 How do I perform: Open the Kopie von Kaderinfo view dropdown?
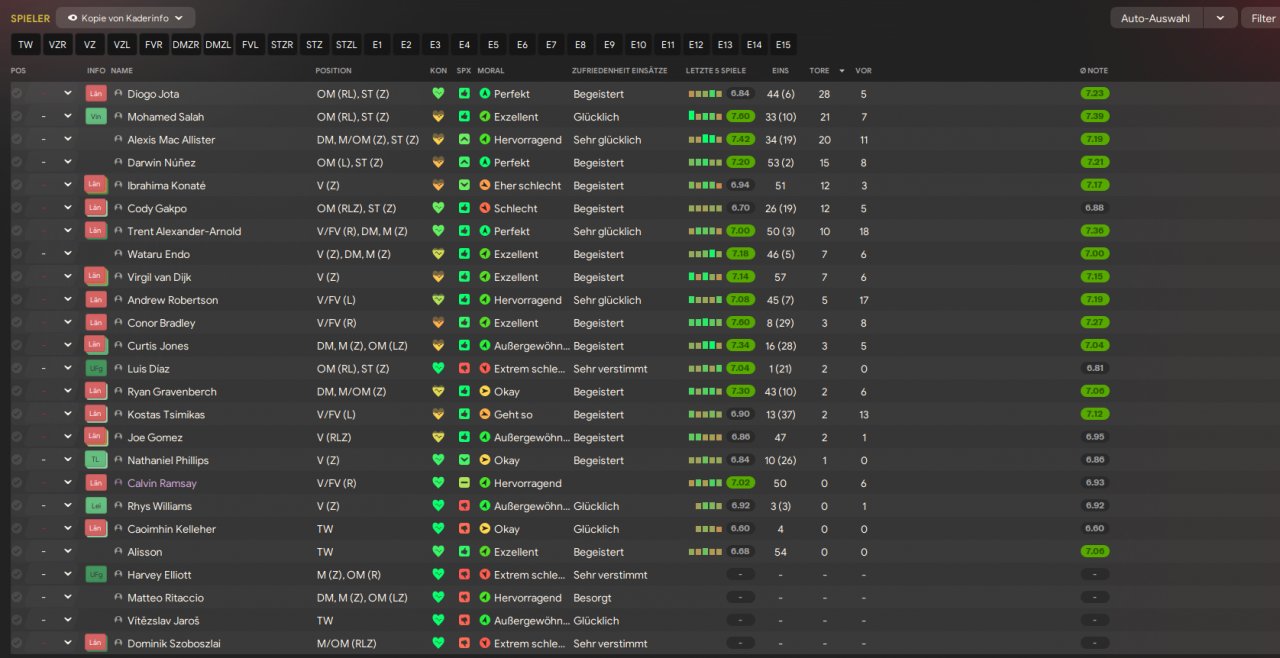pyautogui.click(x=125, y=18)
